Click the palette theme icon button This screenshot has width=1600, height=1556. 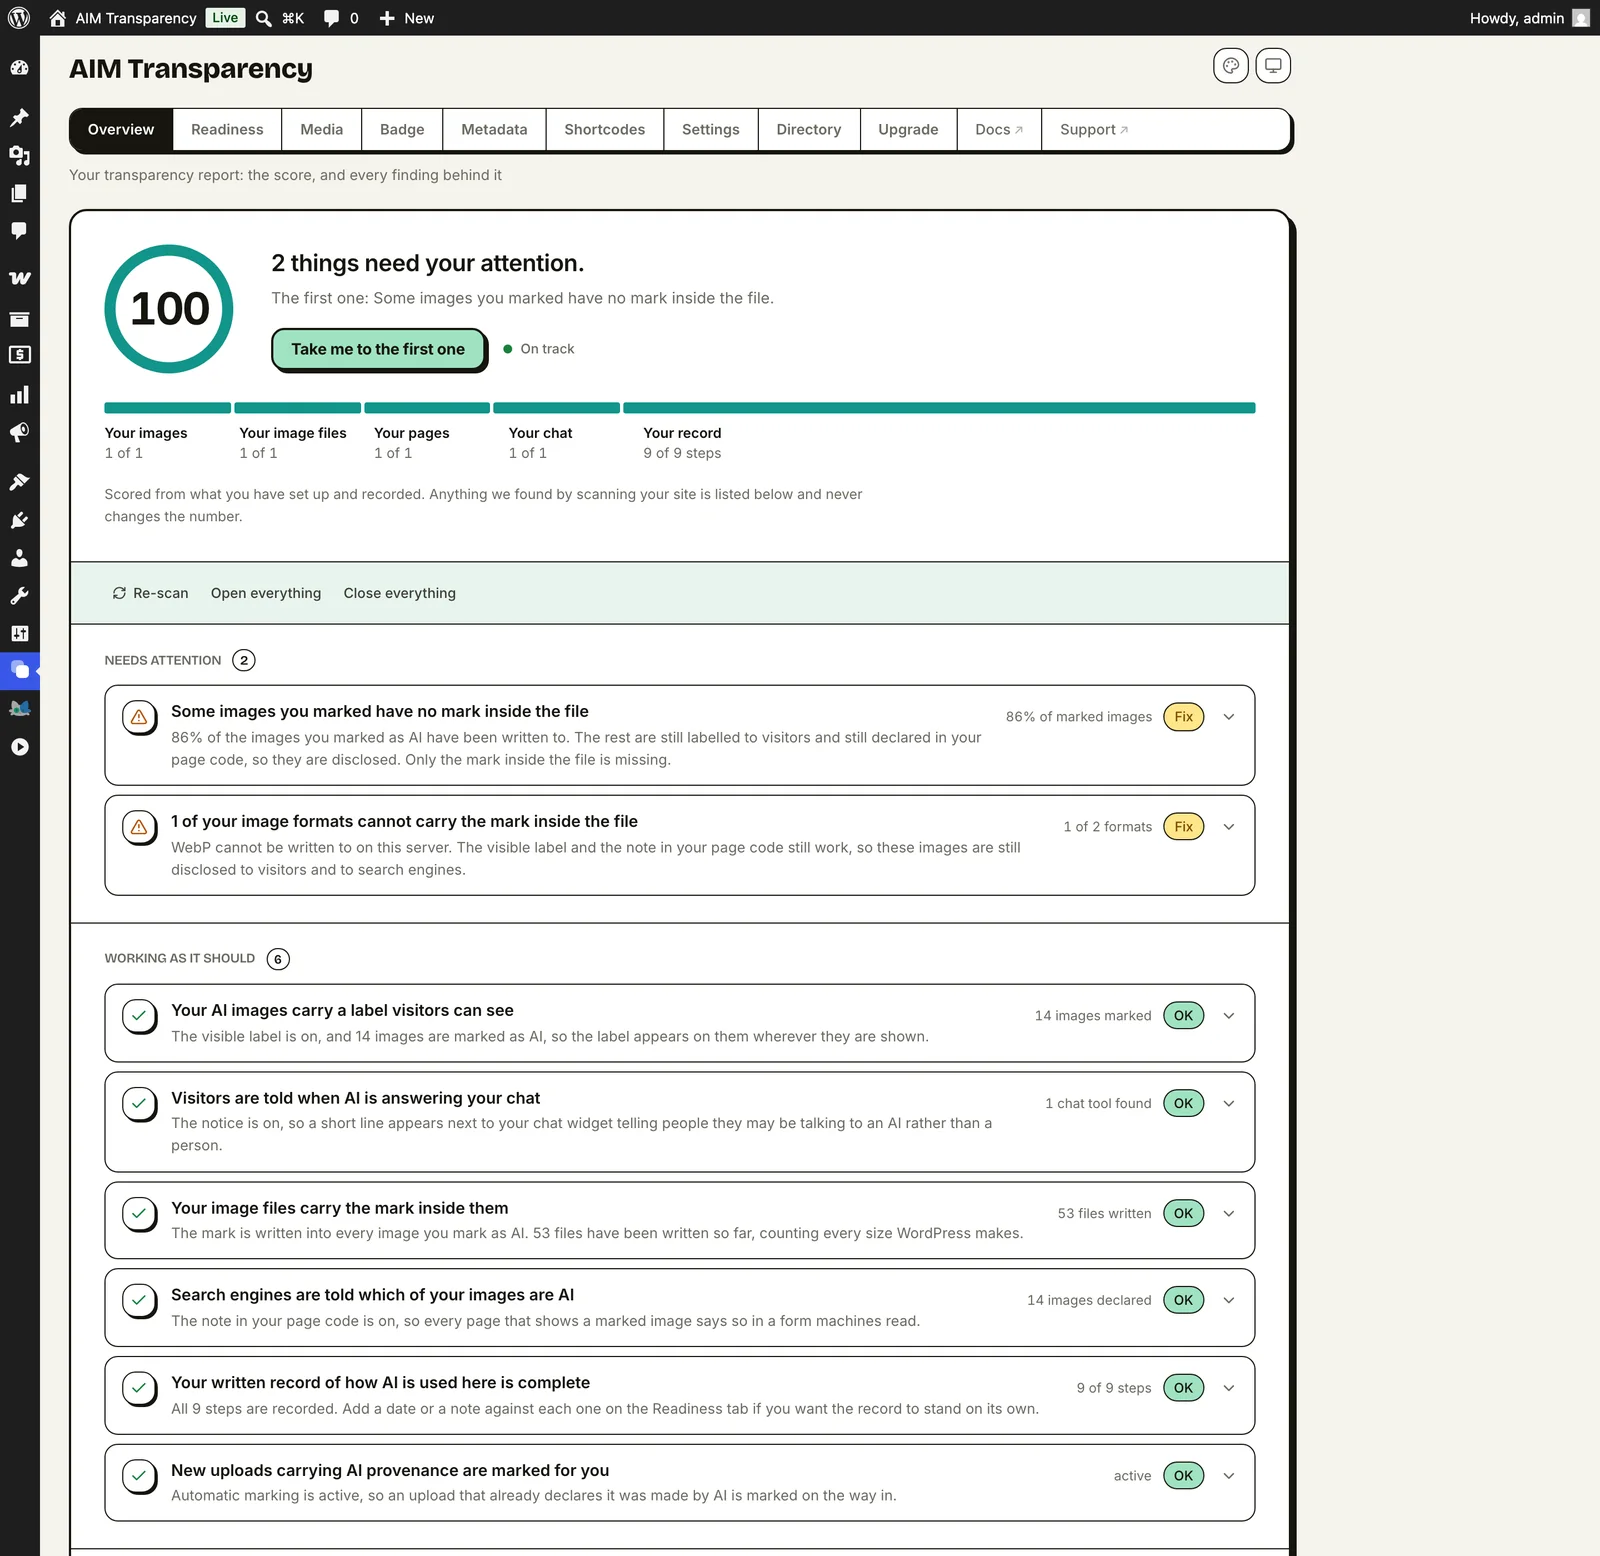pyautogui.click(x=1231, y=66)
